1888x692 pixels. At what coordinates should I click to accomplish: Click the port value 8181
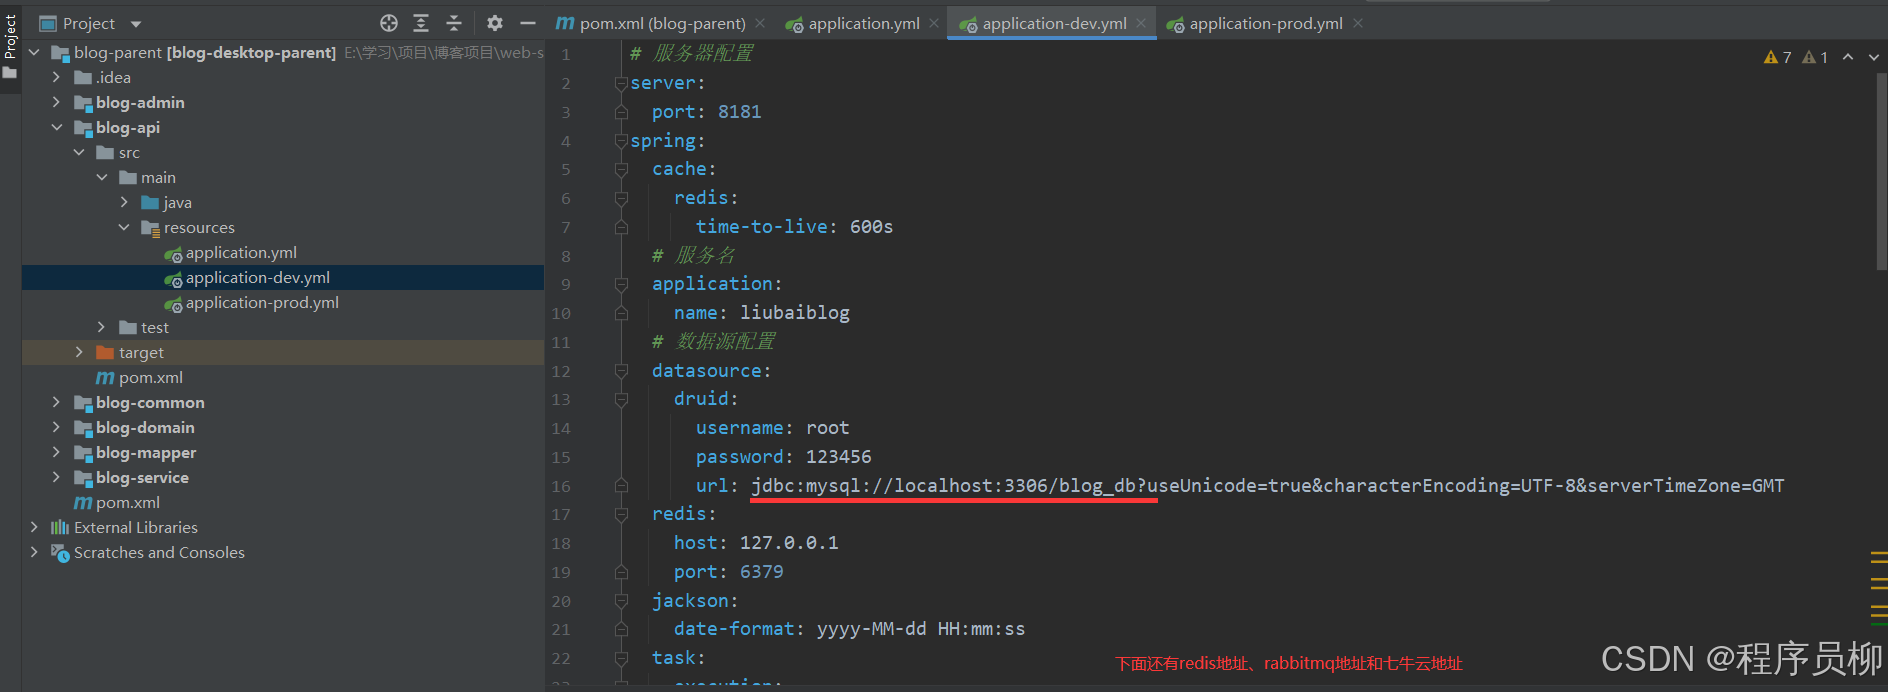pyautogui.click(x=739, y=112)
